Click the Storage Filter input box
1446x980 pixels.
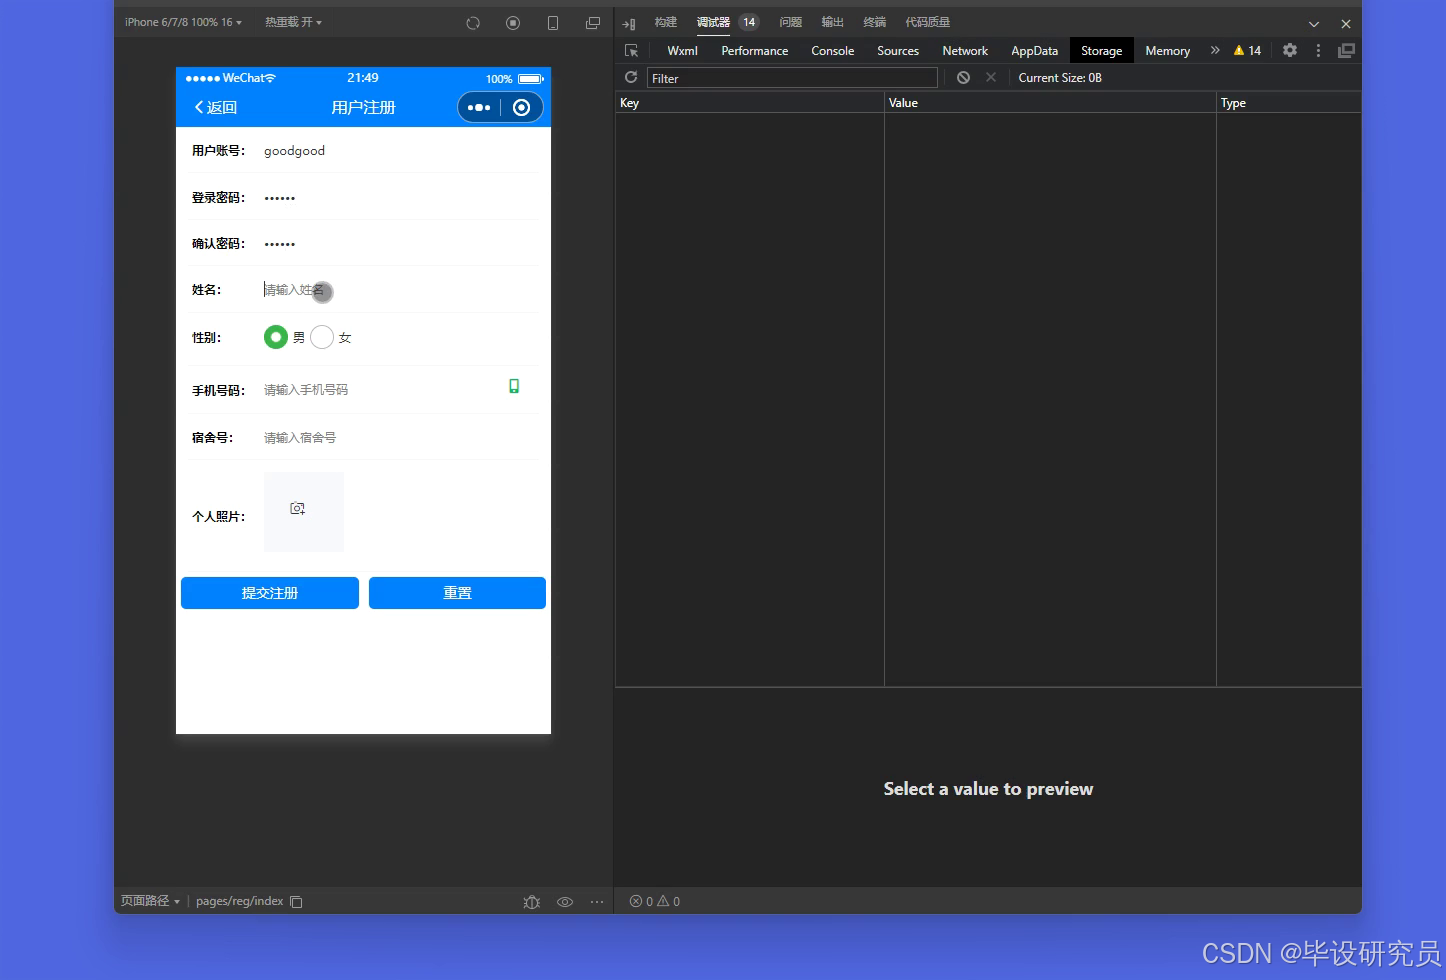[792, 78]
